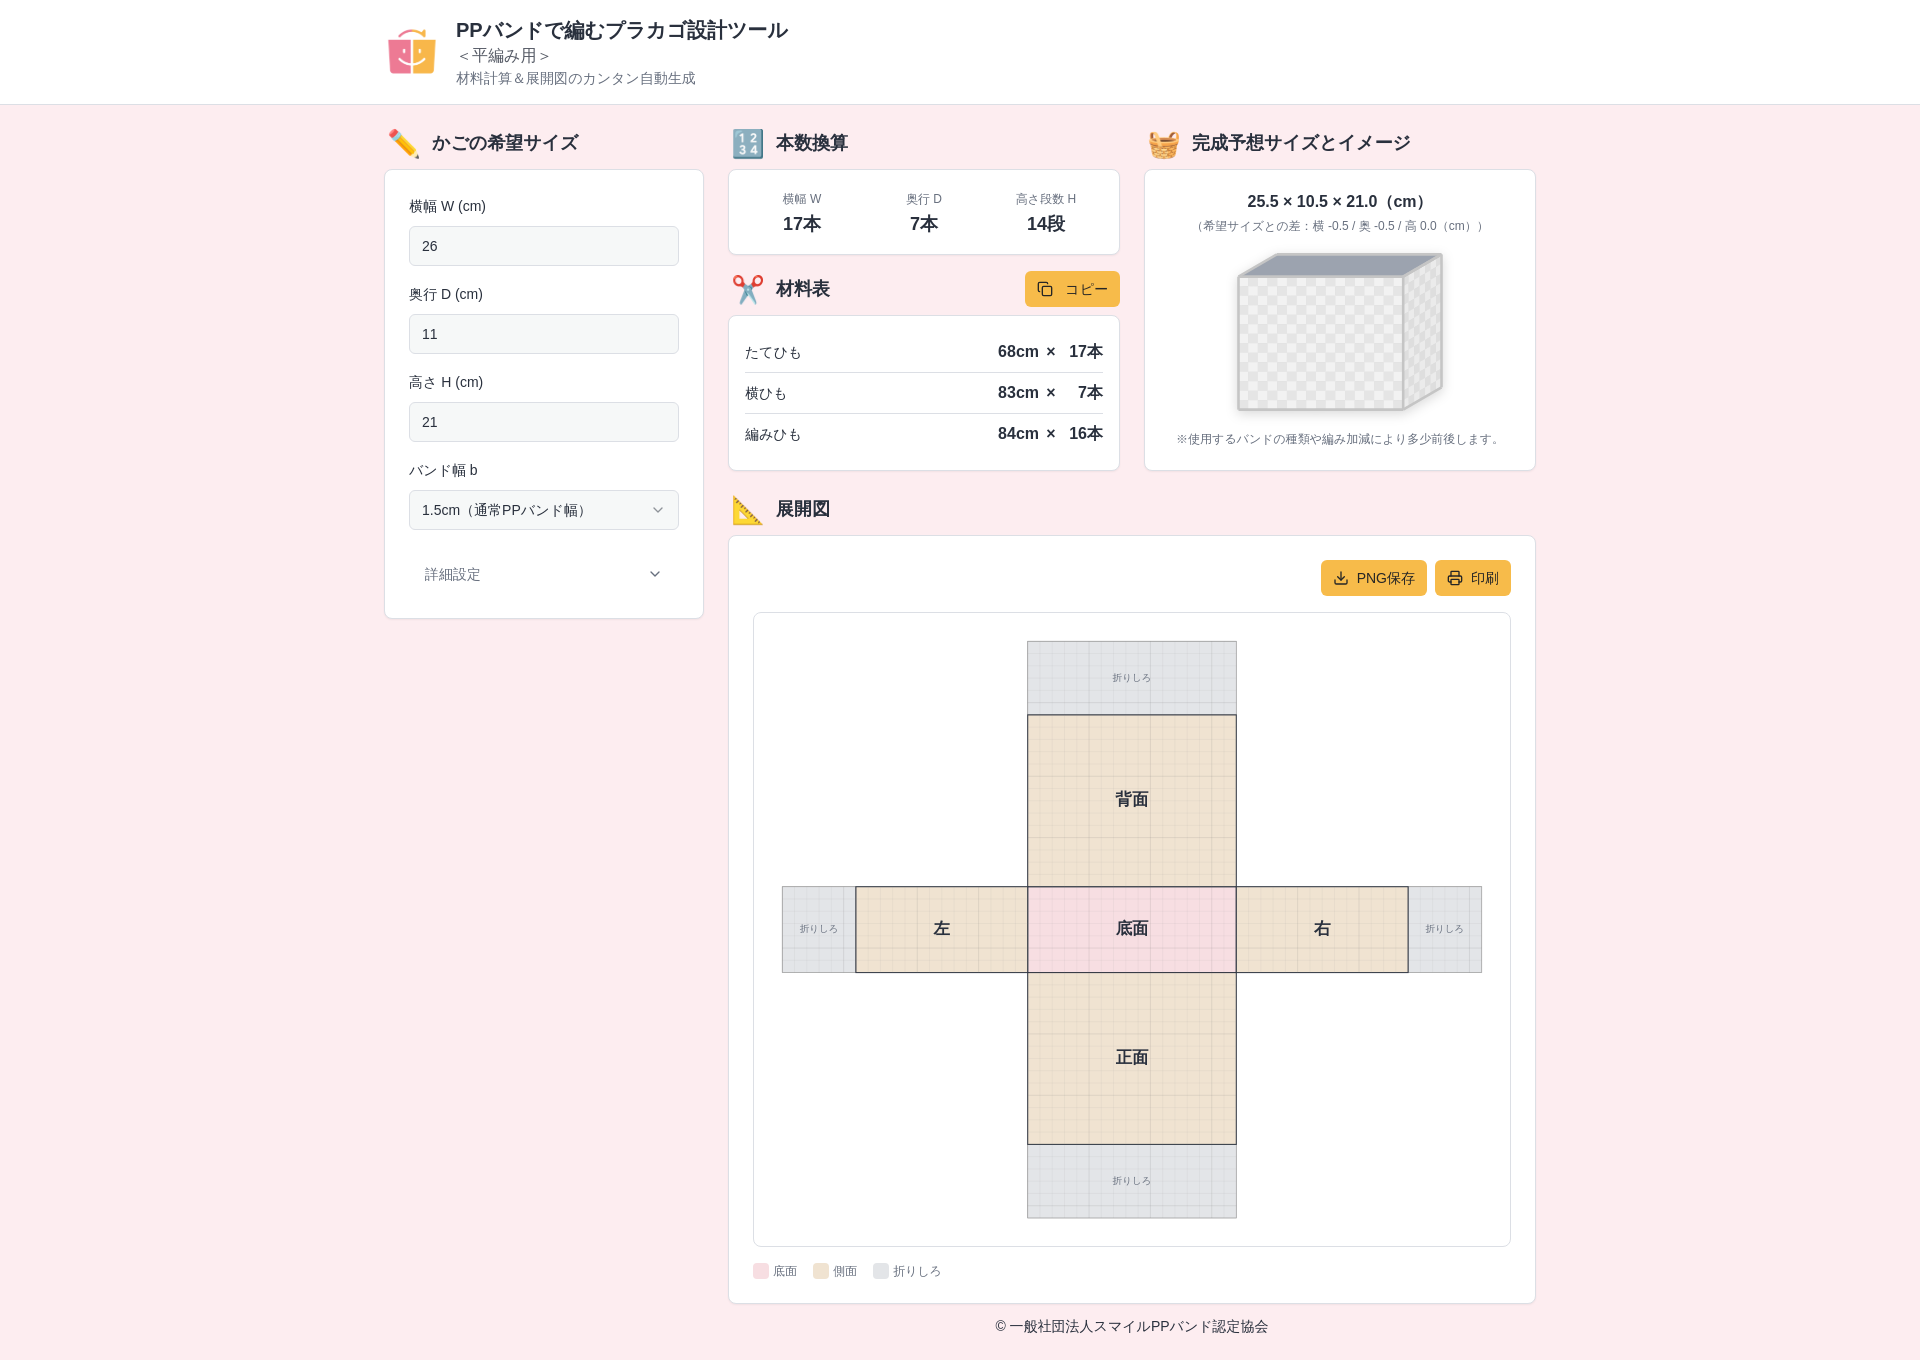Click the 7本 count under 奥行 D
Image resolution: width=1920 pixels, height=1360 pixels.
[x=924, y=224]
